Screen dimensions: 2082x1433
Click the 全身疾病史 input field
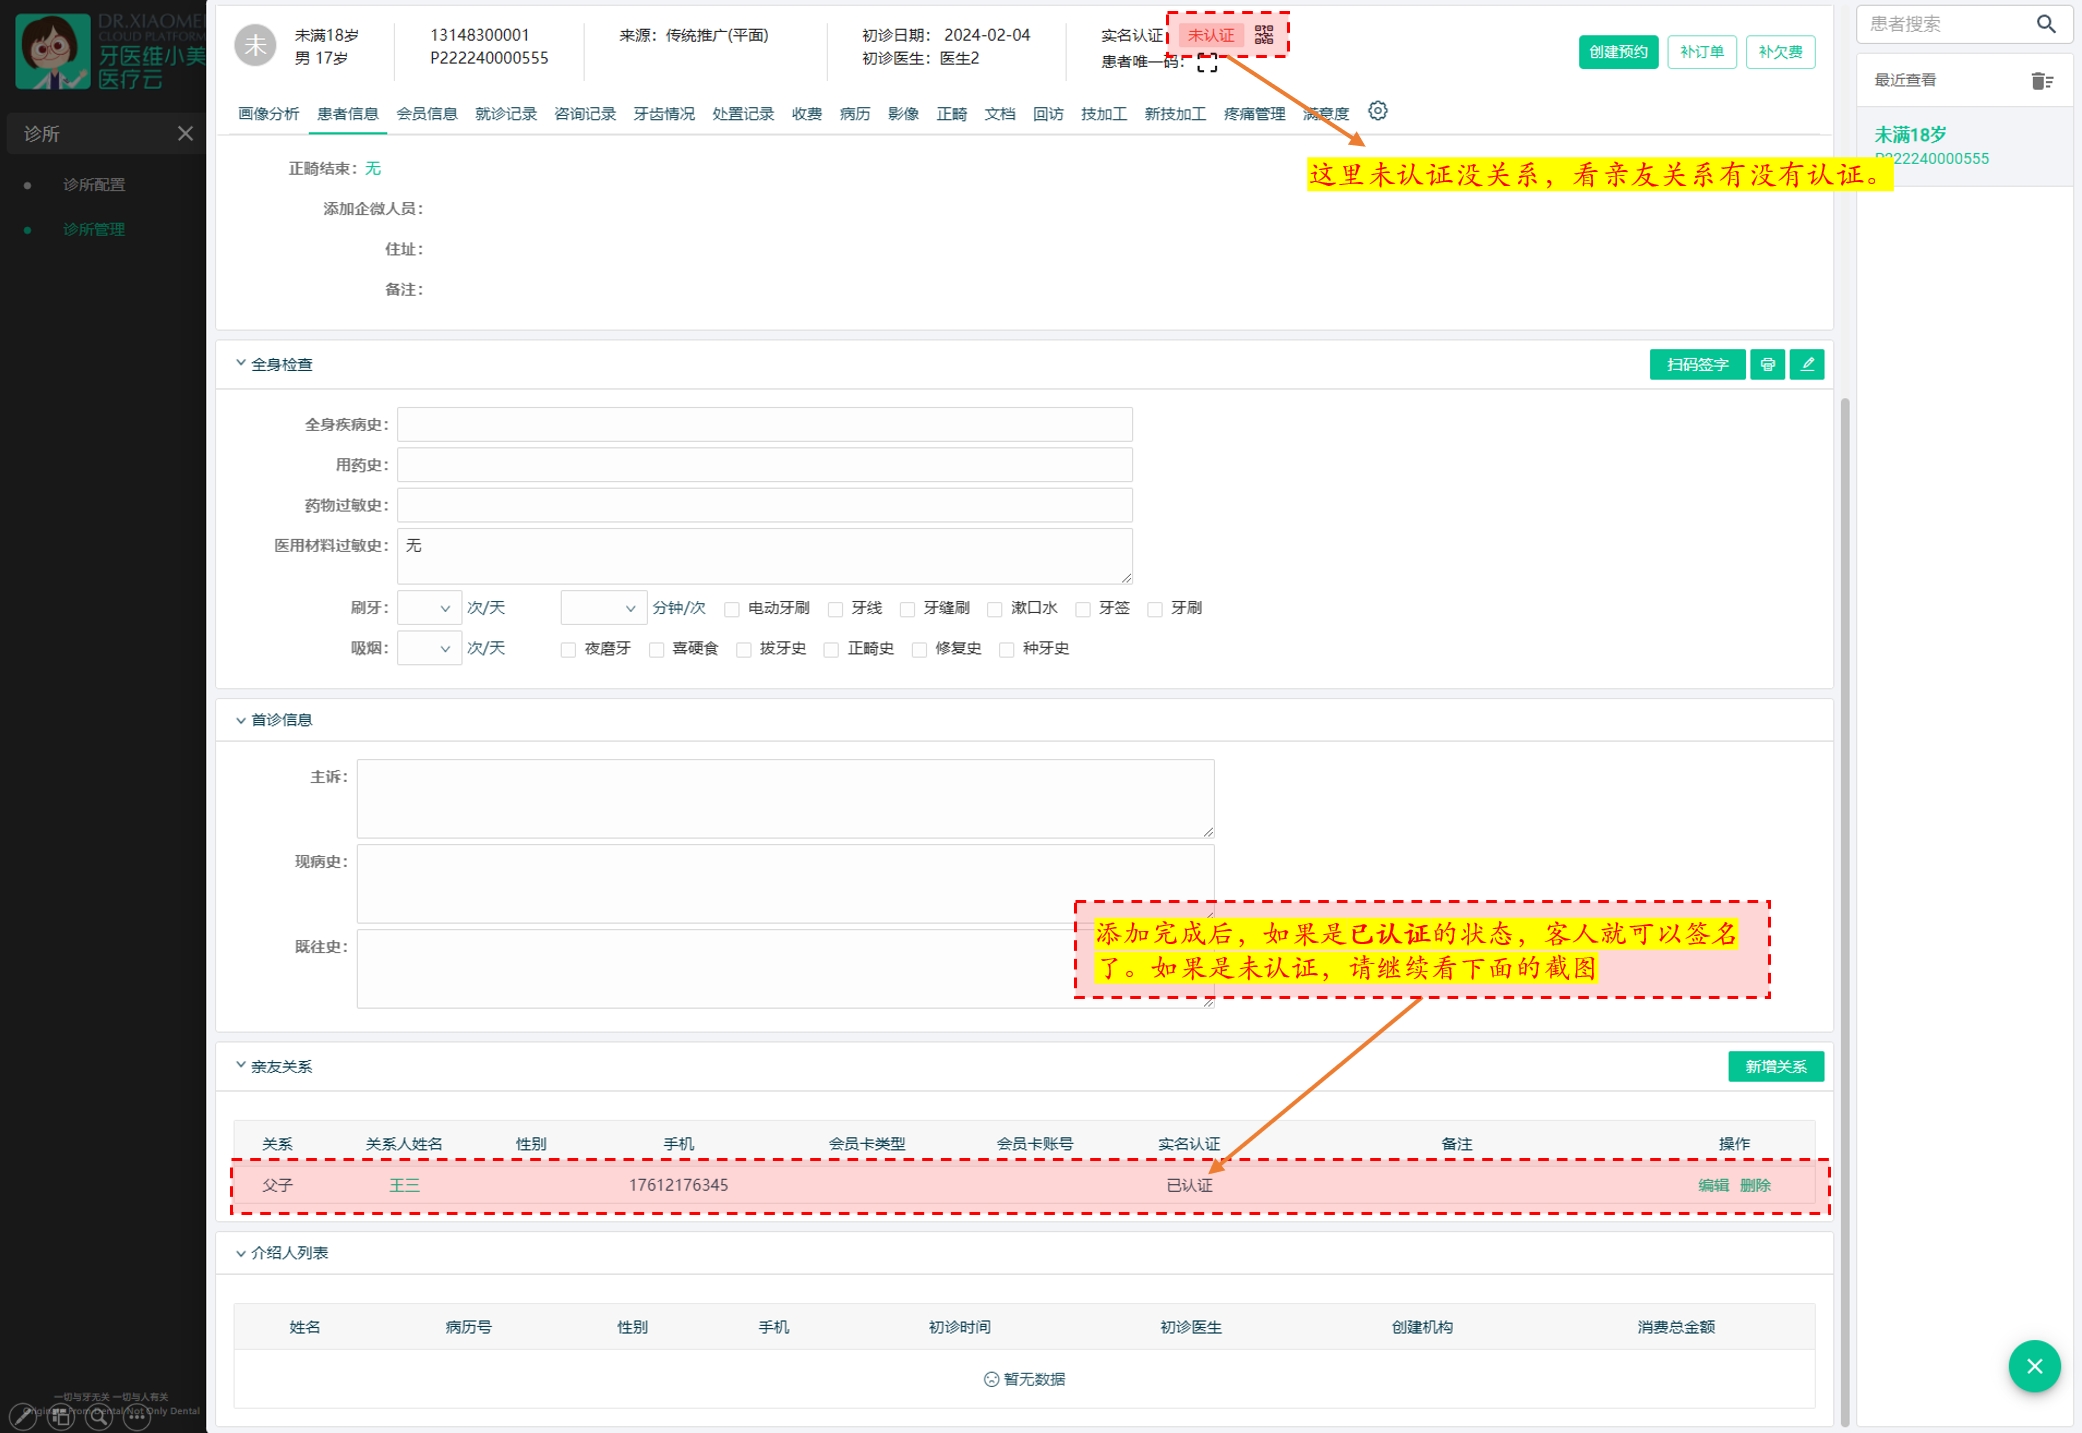764,425
